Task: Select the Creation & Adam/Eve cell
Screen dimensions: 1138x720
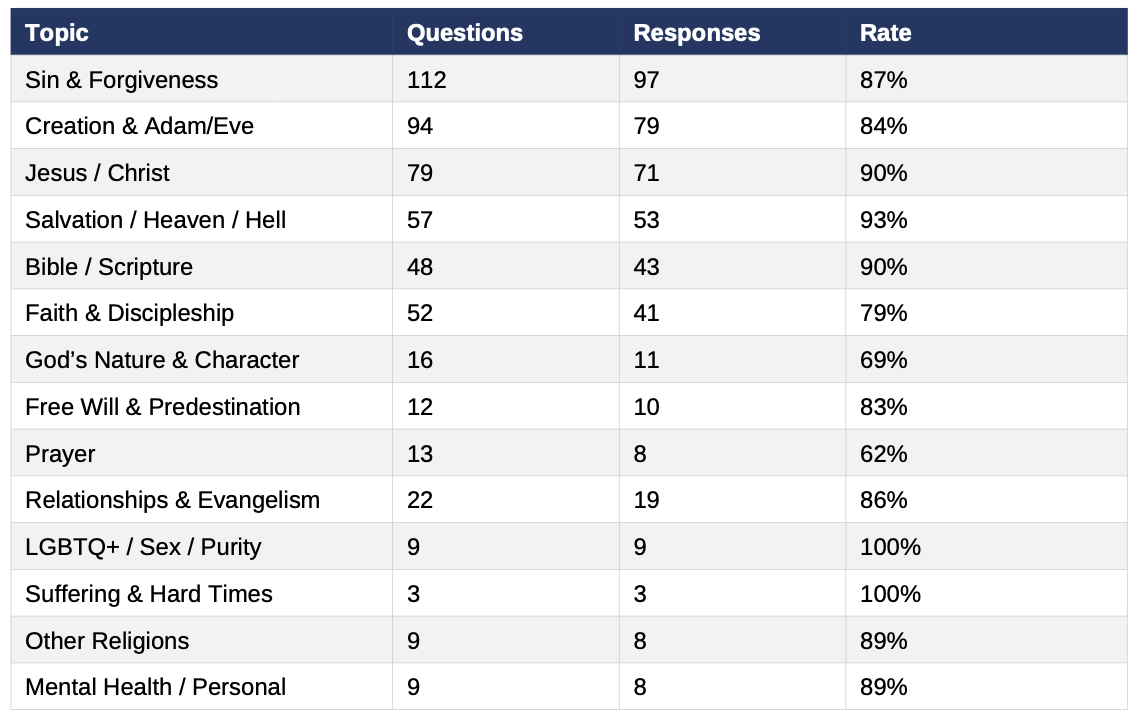Action: pyautogui.click(x=202, y=126)
